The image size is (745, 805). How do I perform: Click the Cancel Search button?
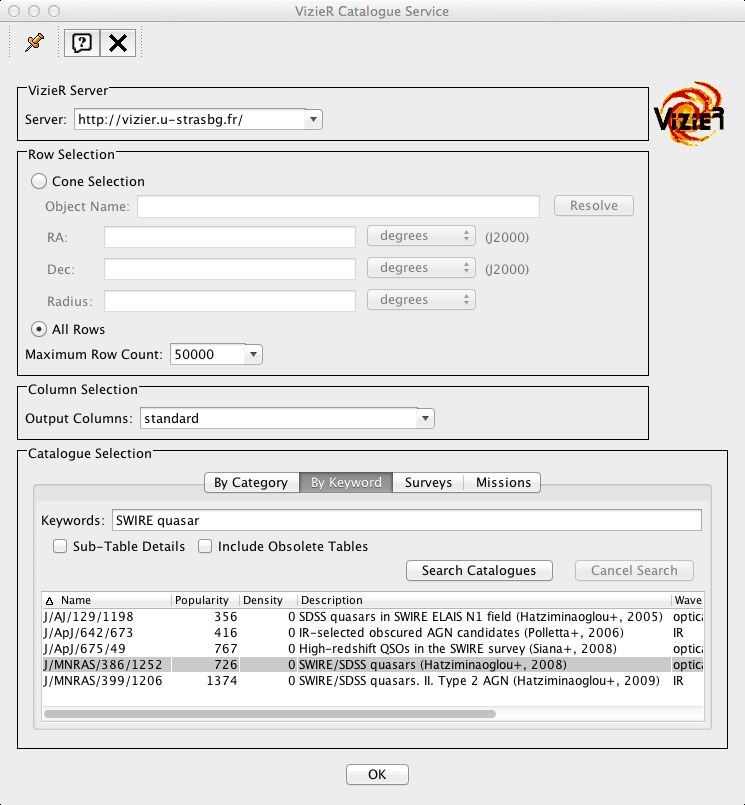click(x=634, y=570)
